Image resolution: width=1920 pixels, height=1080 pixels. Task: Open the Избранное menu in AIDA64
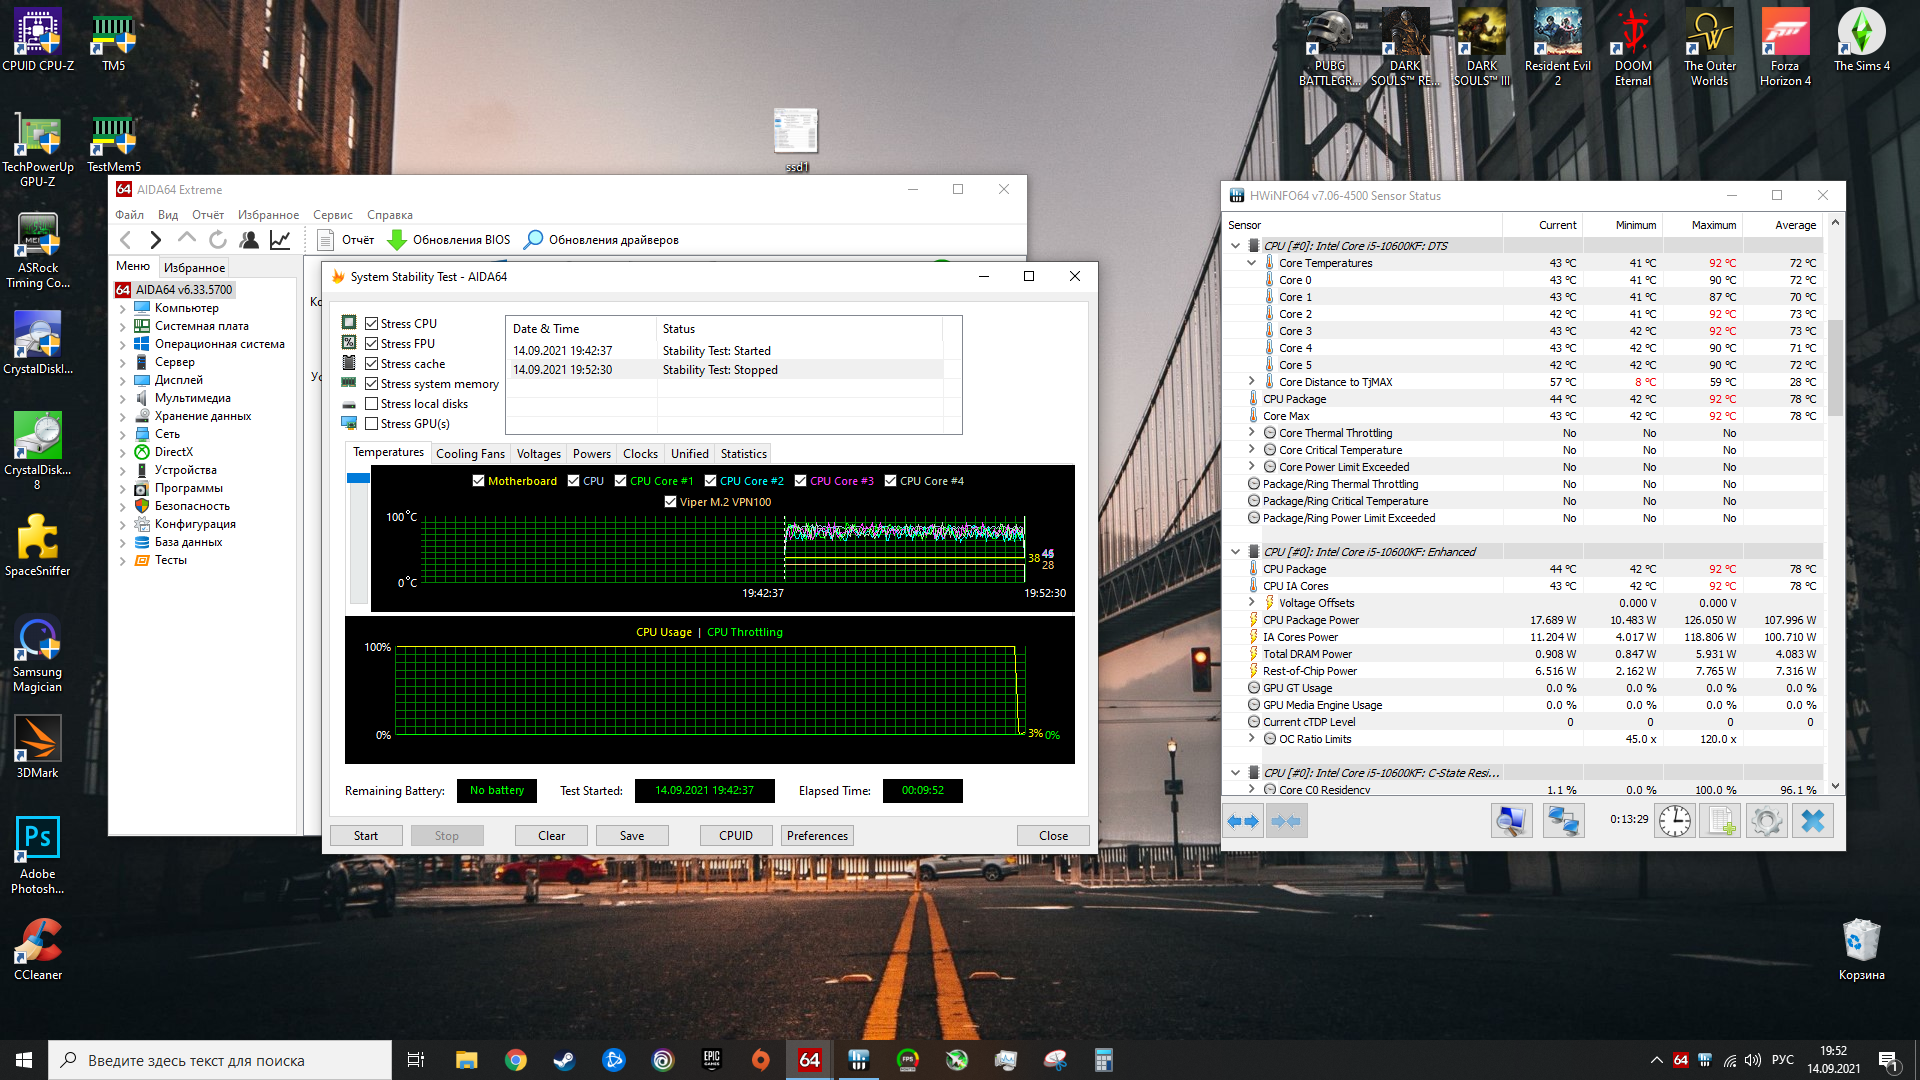click(x=268, y=215)
